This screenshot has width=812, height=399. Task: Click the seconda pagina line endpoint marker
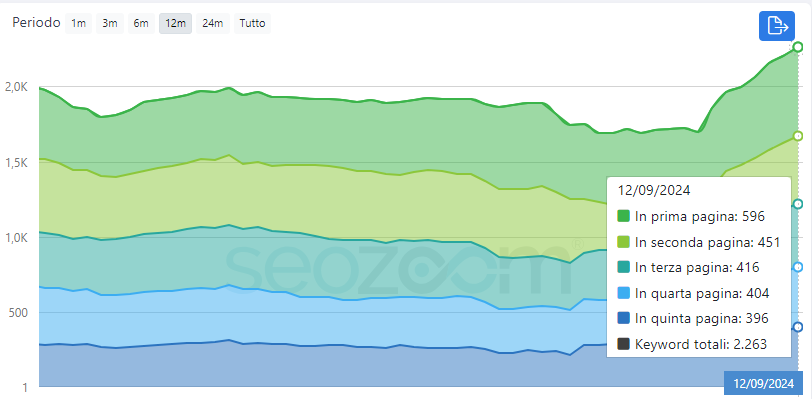[798, 136]
